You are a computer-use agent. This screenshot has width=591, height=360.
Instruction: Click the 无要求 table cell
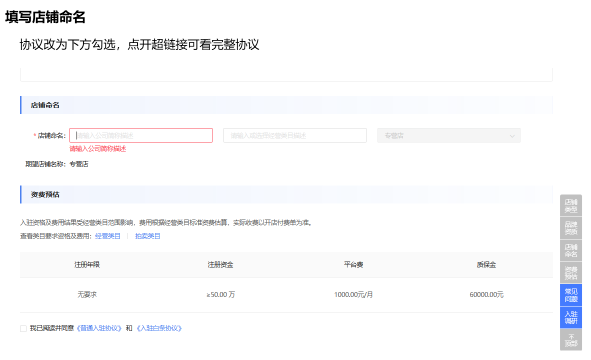tap(87, 294)
